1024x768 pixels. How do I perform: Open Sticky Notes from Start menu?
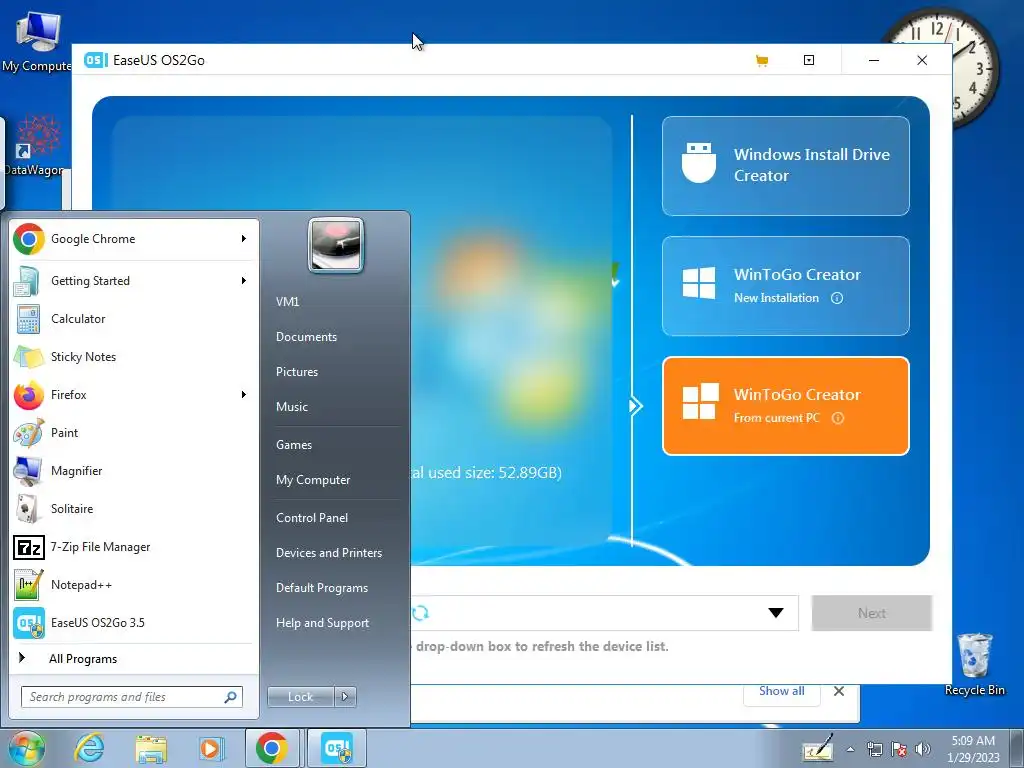pyautogui.click(x=133, y=357)
